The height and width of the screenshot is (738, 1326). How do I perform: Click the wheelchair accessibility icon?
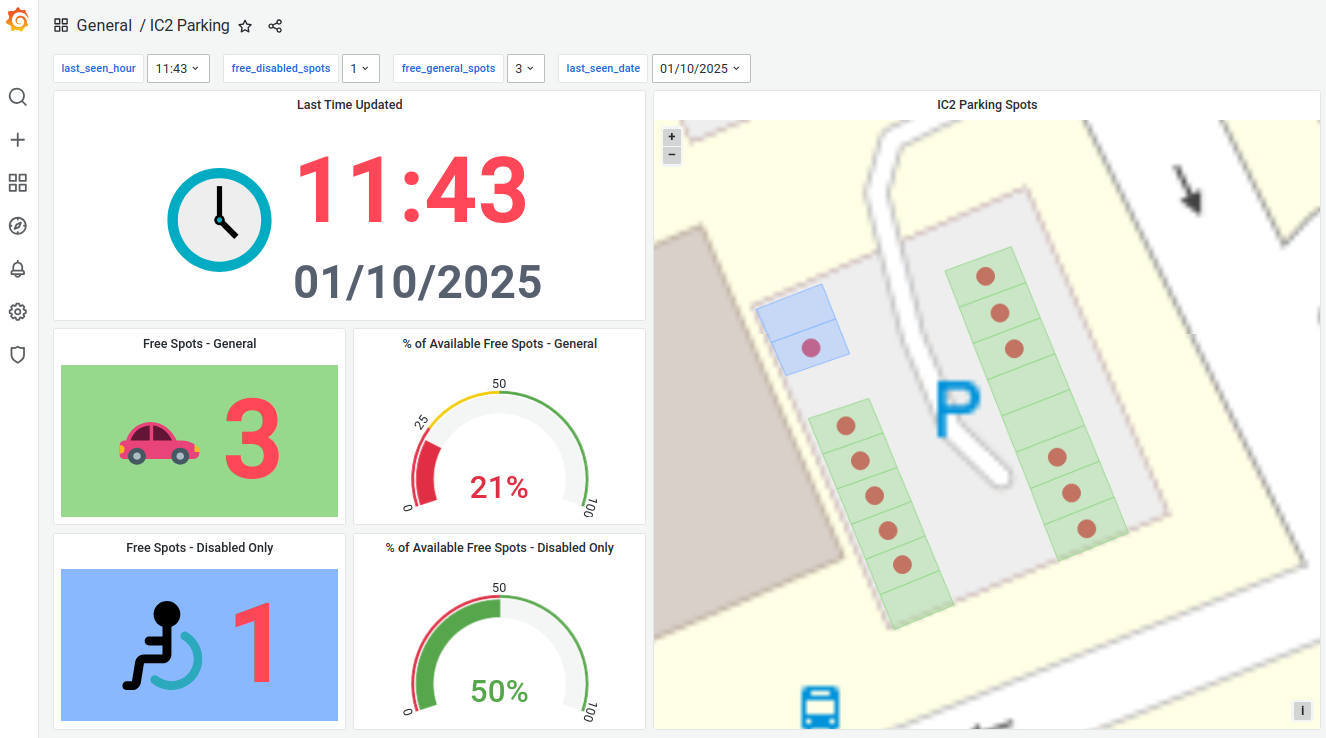click(162, 646)
